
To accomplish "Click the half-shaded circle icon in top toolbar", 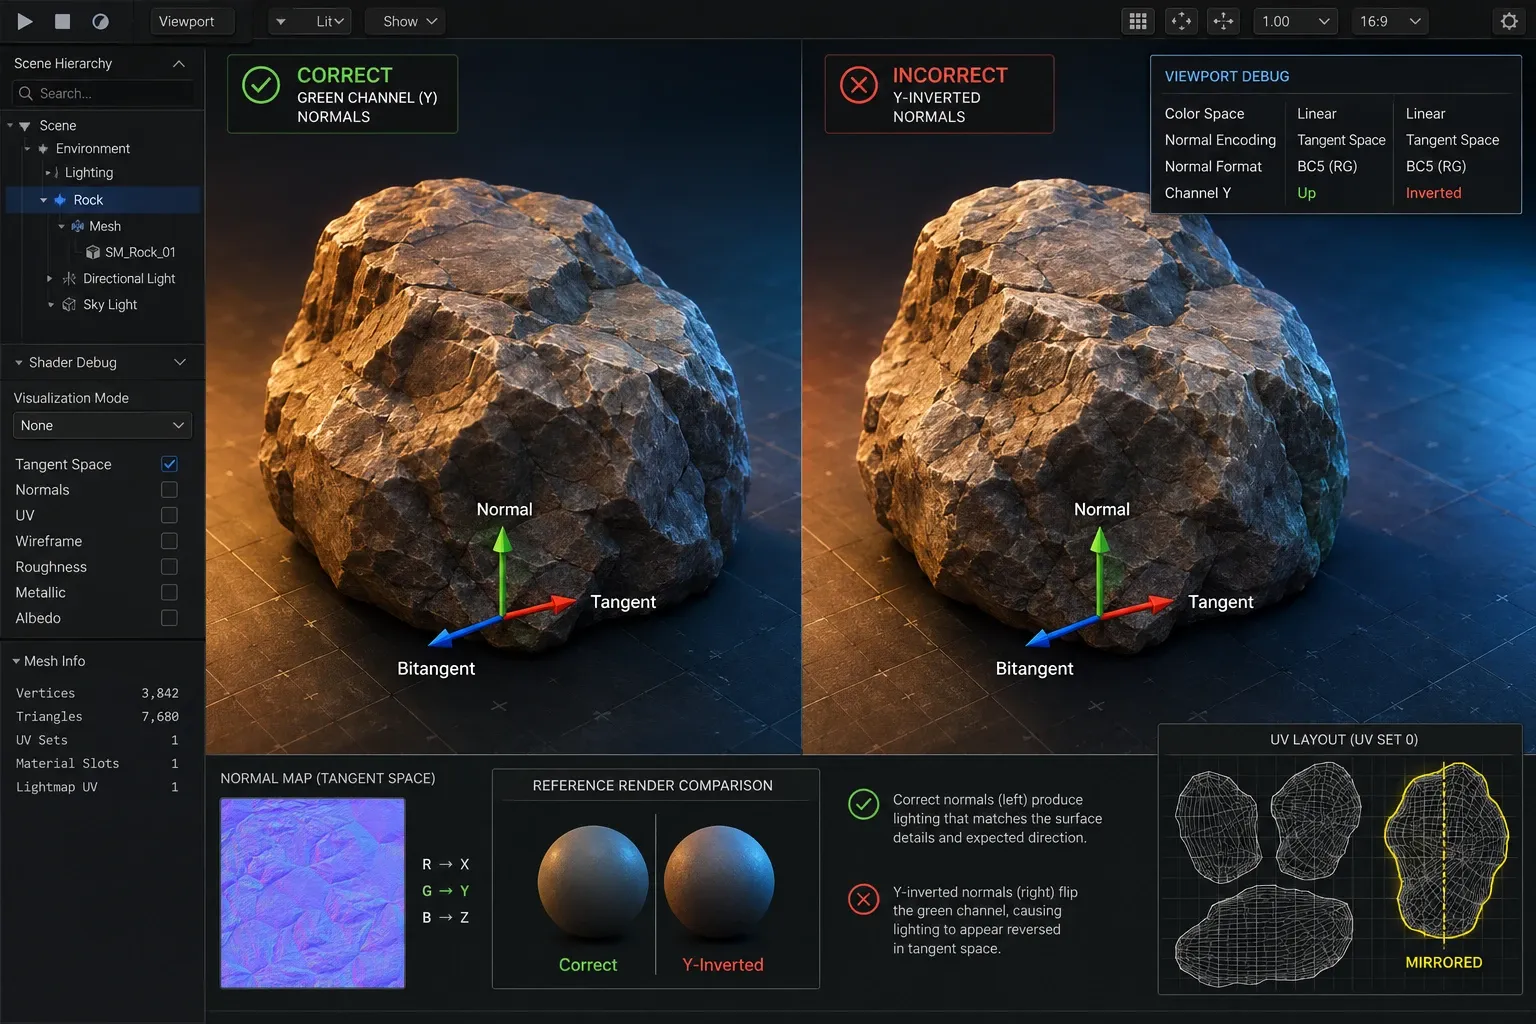I will 100,21.
